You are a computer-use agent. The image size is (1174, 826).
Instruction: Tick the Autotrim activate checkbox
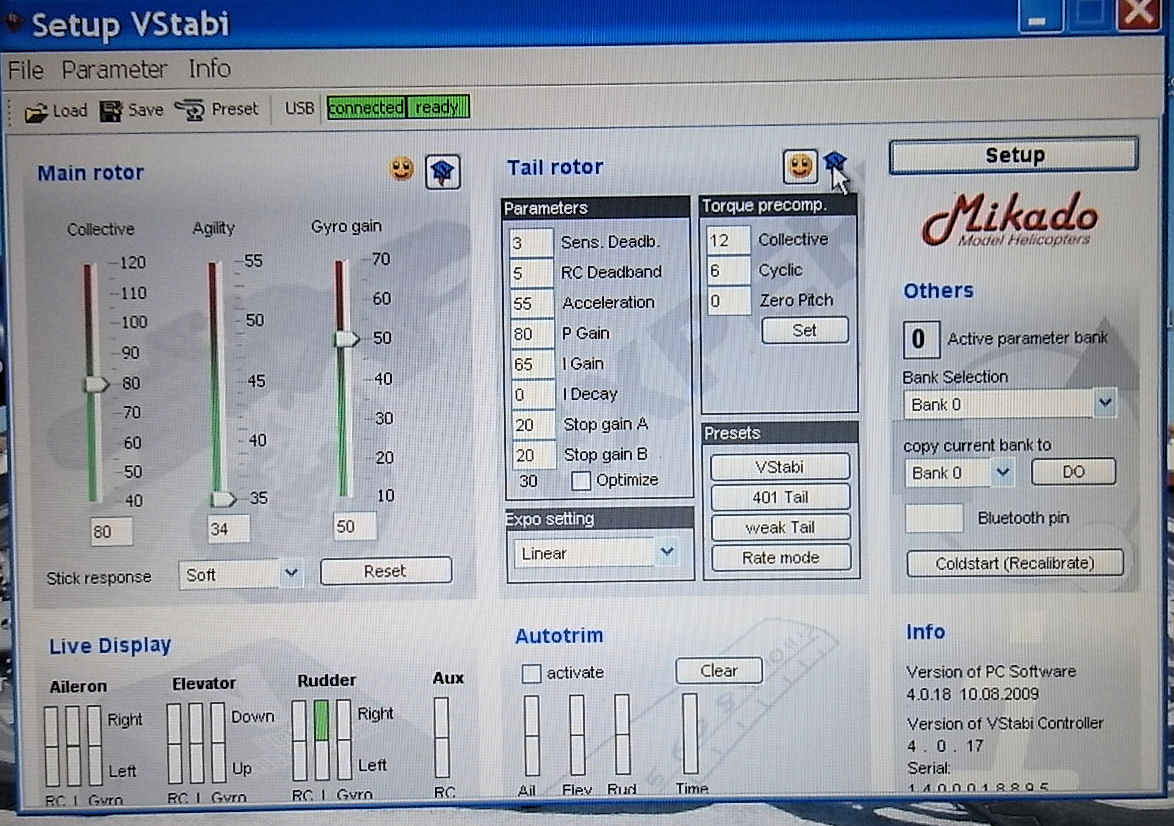coord(531,673)
